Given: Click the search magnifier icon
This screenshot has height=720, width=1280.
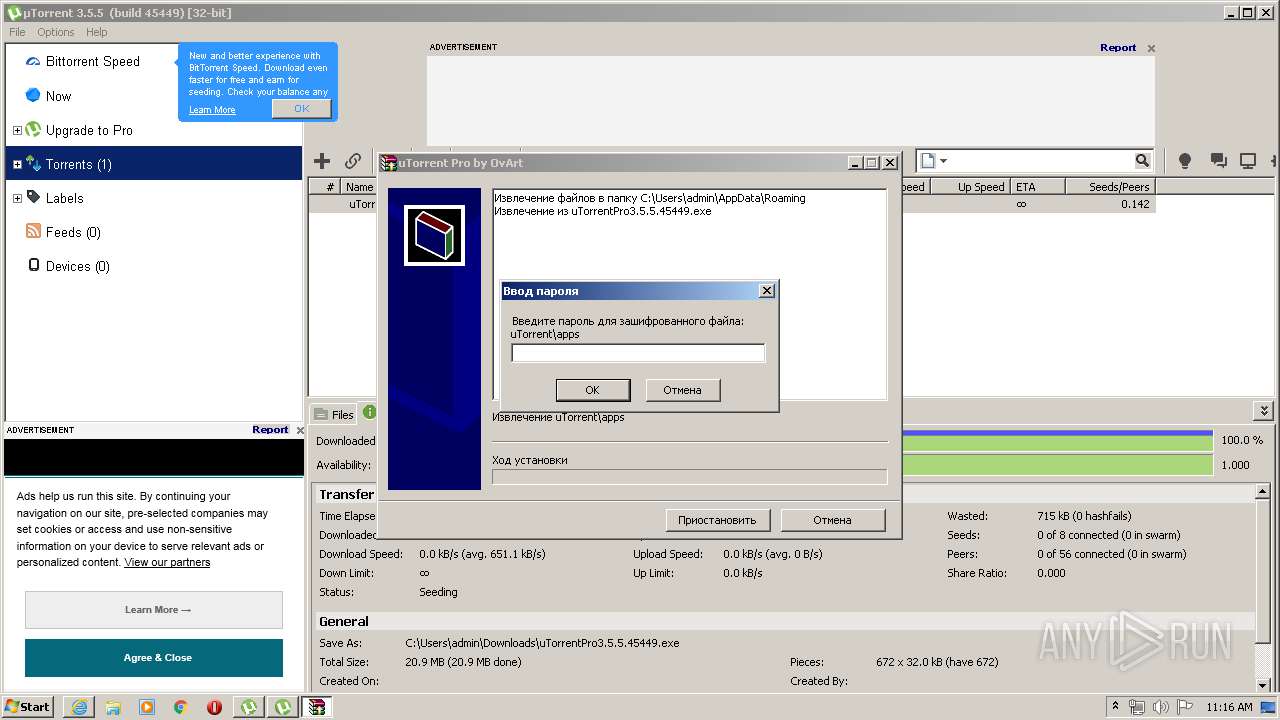Looking at the screenshot, I should point(1142,161).
